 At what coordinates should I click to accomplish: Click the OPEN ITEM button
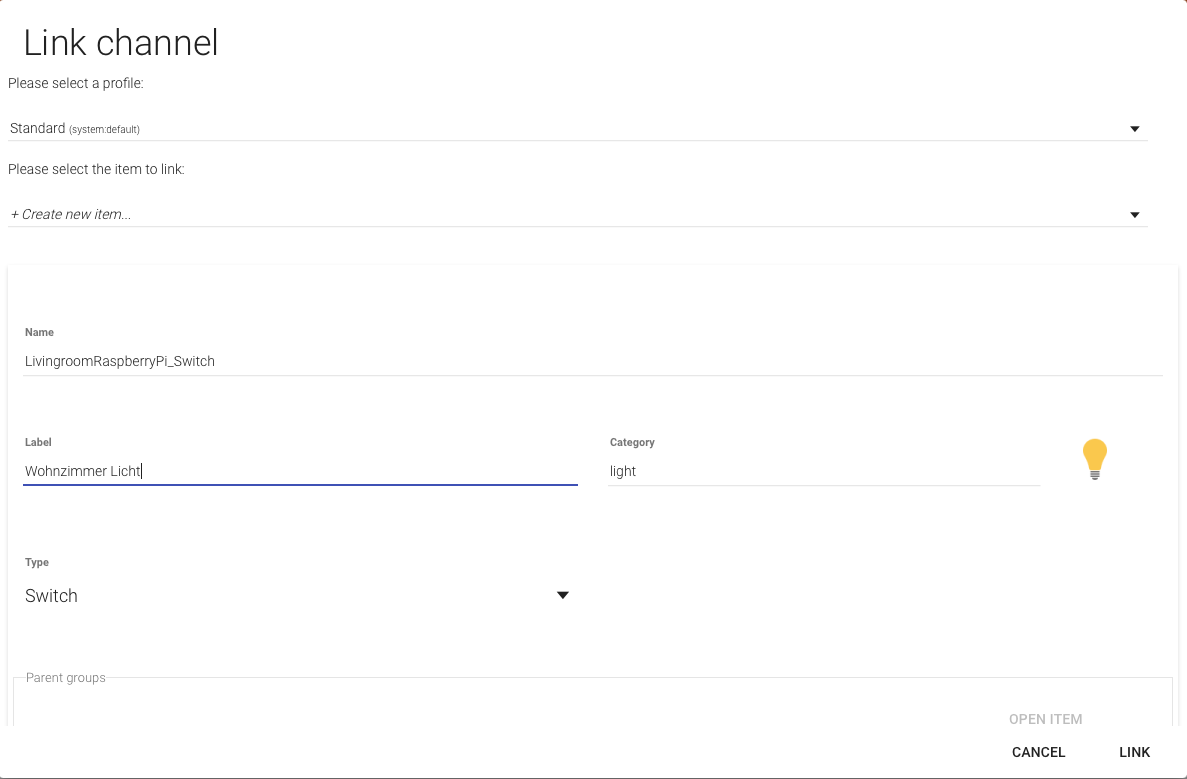(x=1045, y=719)
